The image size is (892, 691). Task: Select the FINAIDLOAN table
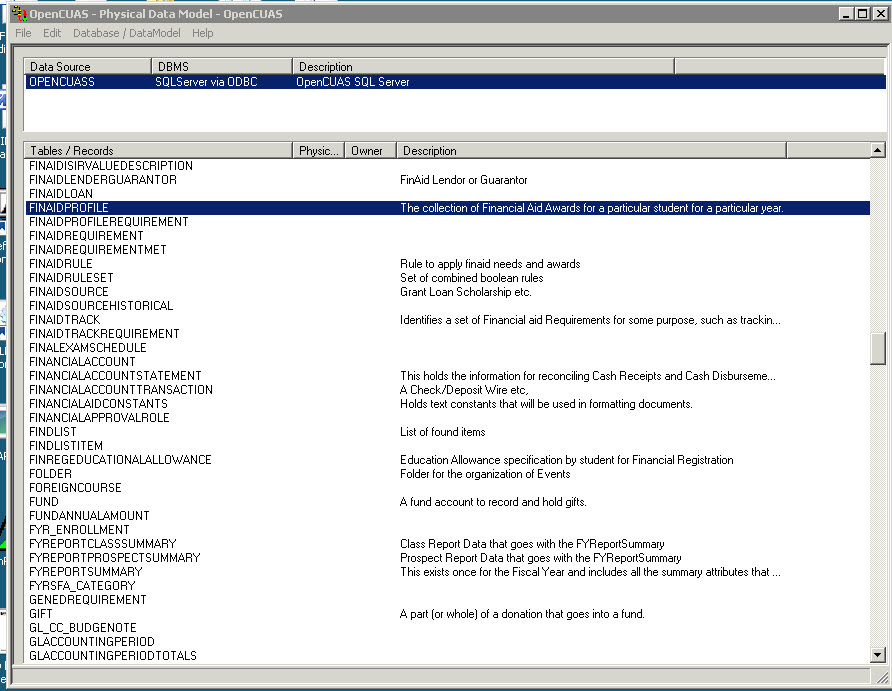click(x=61, y=194)
